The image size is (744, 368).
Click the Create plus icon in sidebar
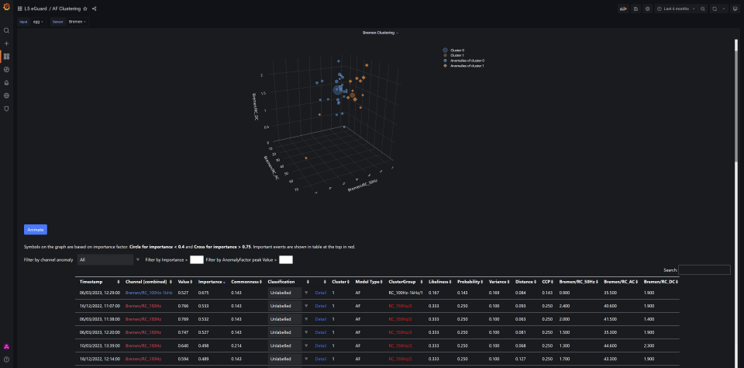tap(6, 44)
